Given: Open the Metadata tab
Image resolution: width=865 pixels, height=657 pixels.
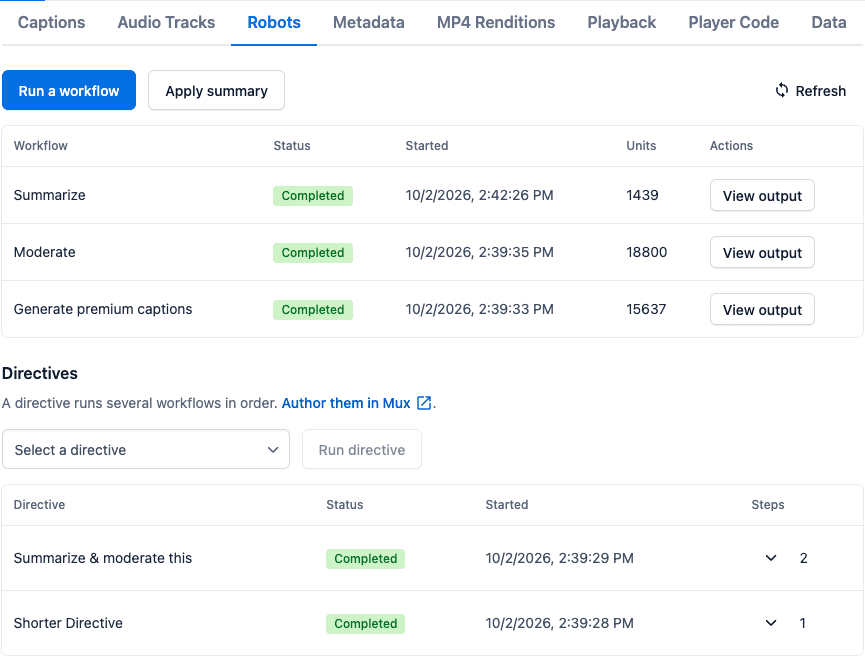Looking at the screenshot, I should click(369, 23).
